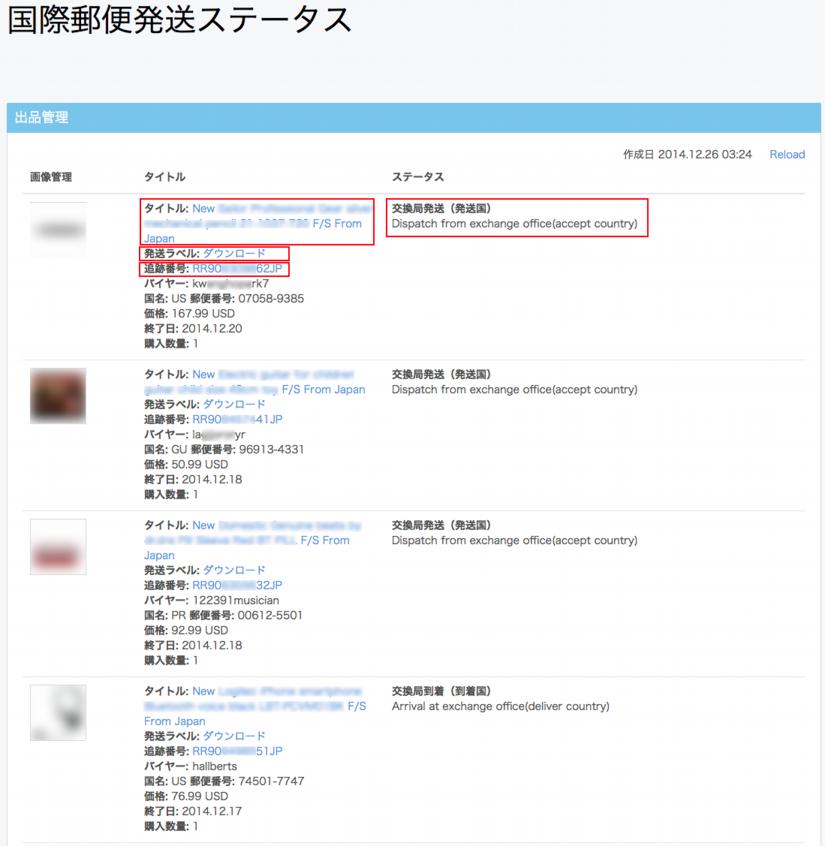Click the ステータス column header
The height and width of the screenshot is (846, 825).
pos(418,177)
